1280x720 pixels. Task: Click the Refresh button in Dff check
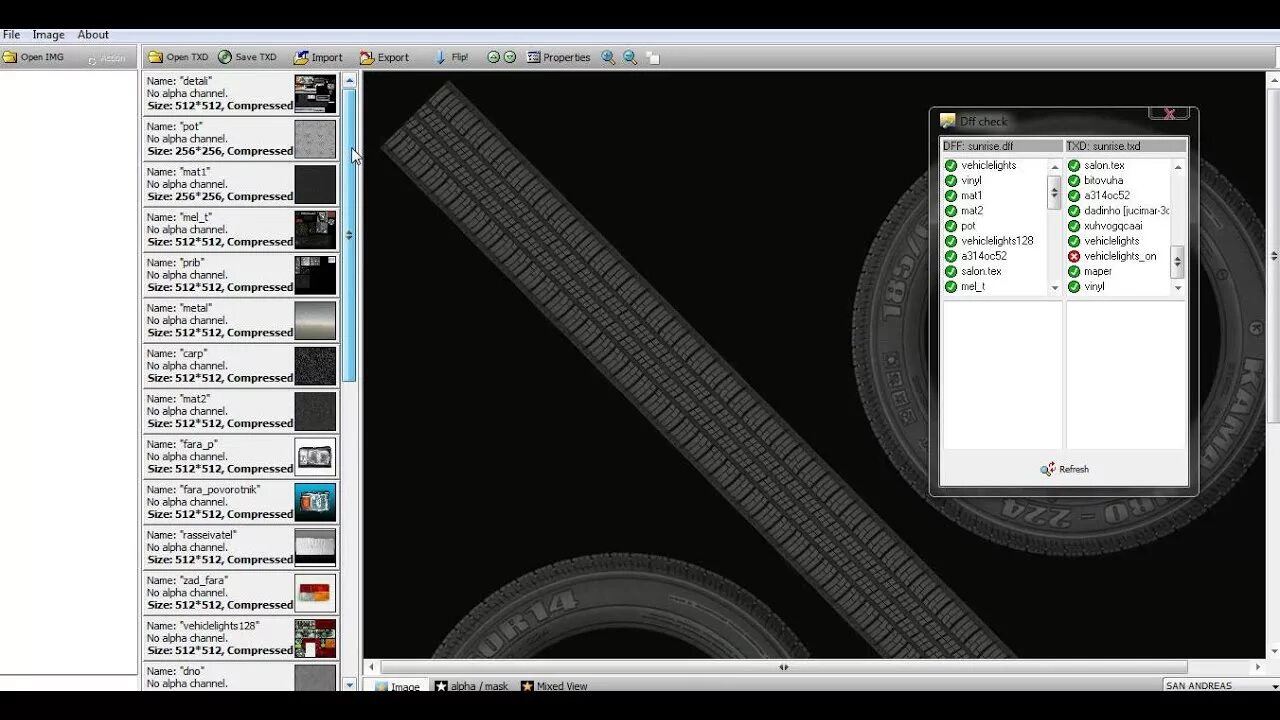tap(1064, 469)
